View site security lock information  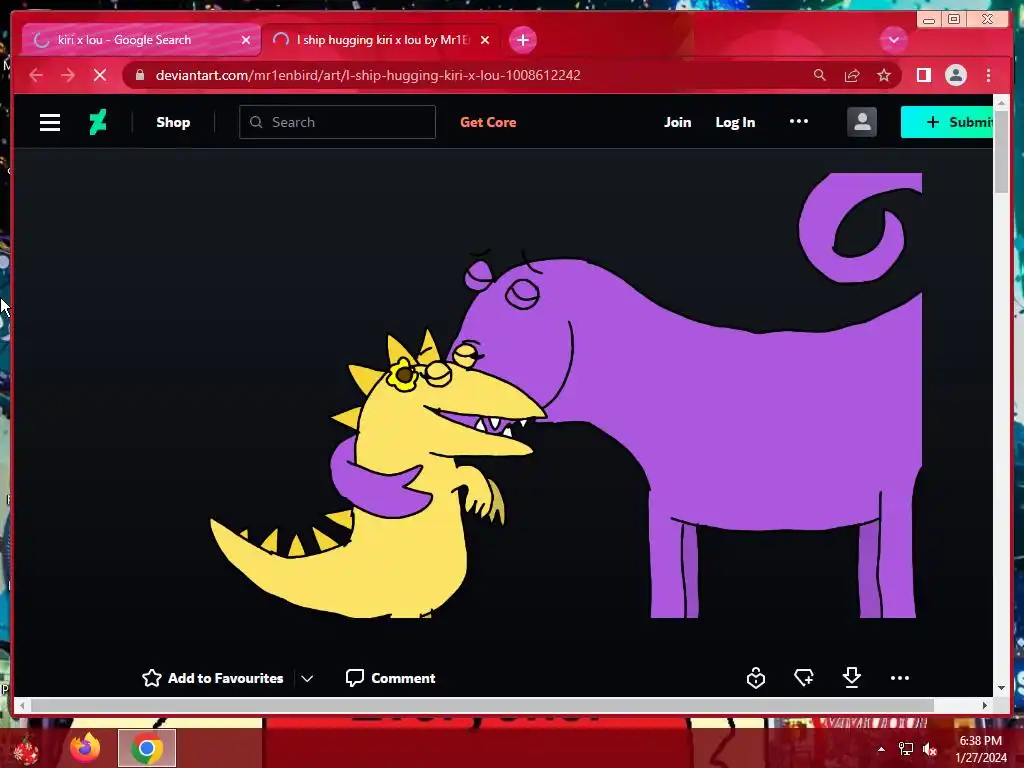[x=140, y=75]
